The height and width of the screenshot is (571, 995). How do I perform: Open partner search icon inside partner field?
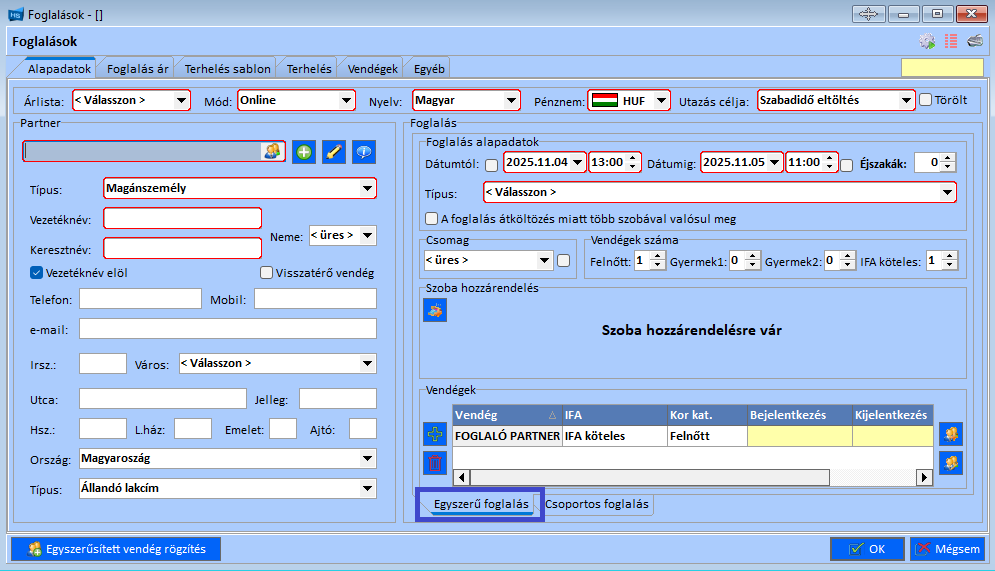tap(272, 151)
